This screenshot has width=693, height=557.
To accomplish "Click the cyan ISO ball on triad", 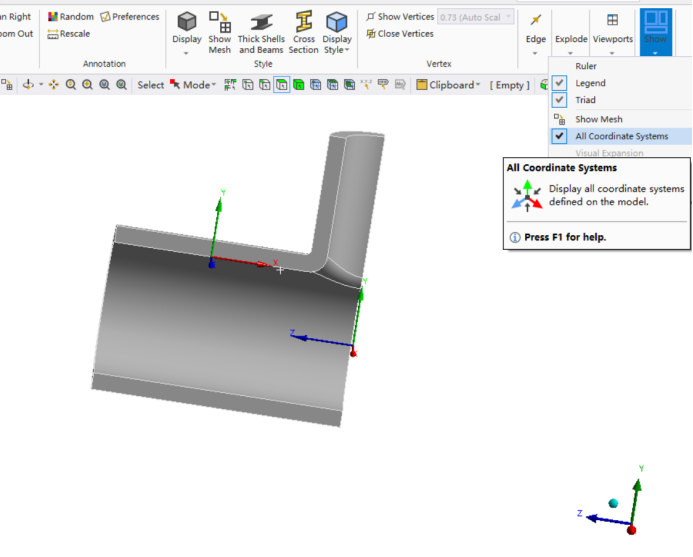I will pos(613,503).
